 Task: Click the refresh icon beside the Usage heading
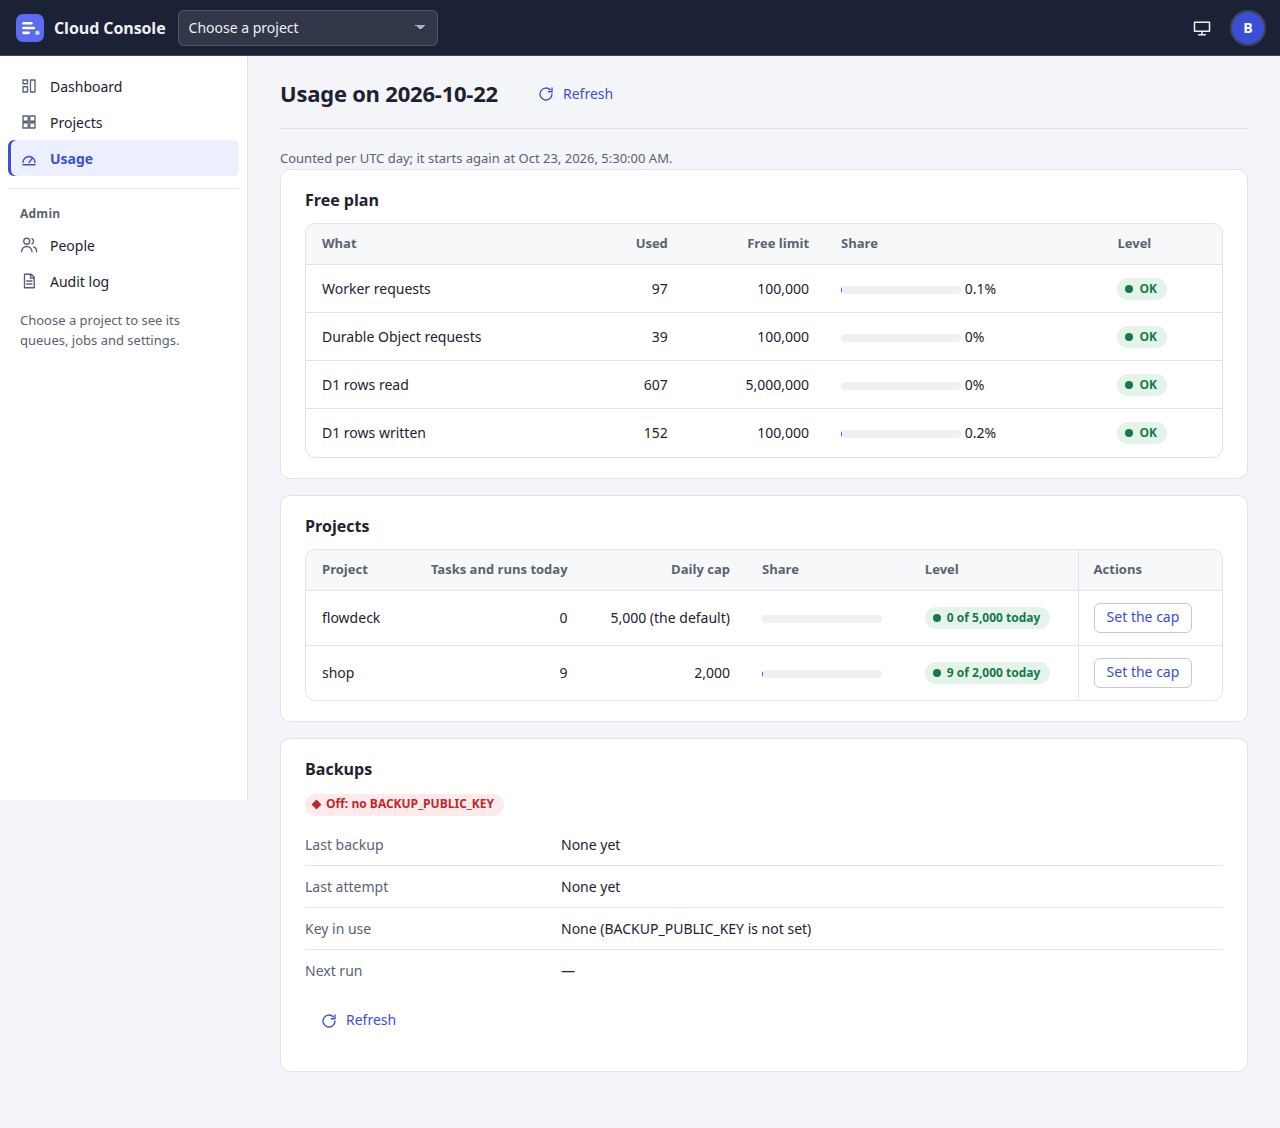(x=546, y=94)
